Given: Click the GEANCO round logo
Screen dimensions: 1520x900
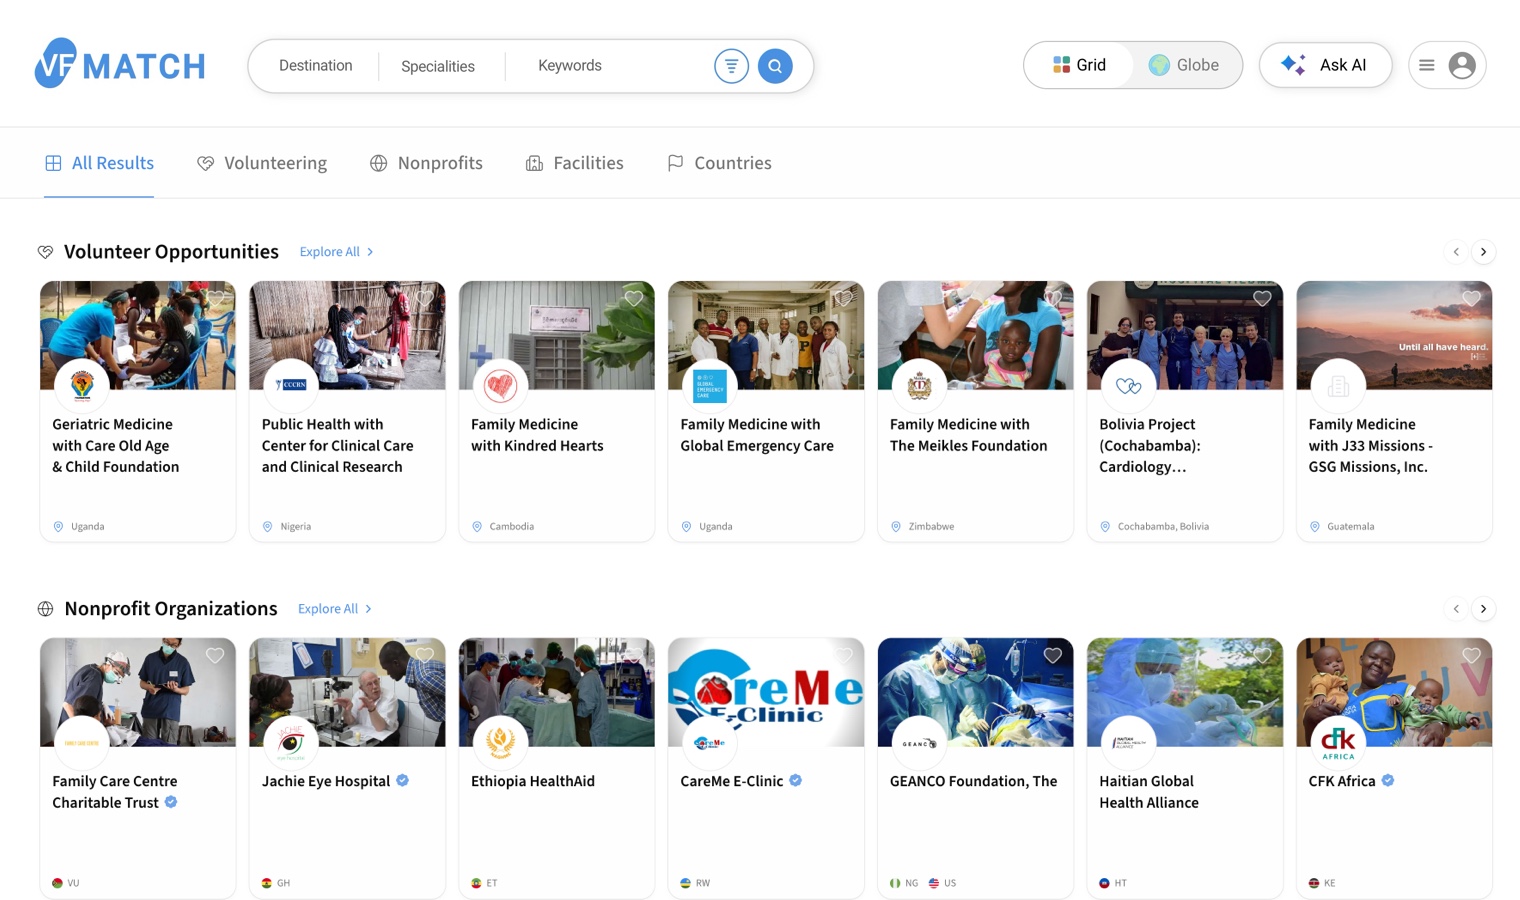Looking at the screenshot, I should pos(919,742).
